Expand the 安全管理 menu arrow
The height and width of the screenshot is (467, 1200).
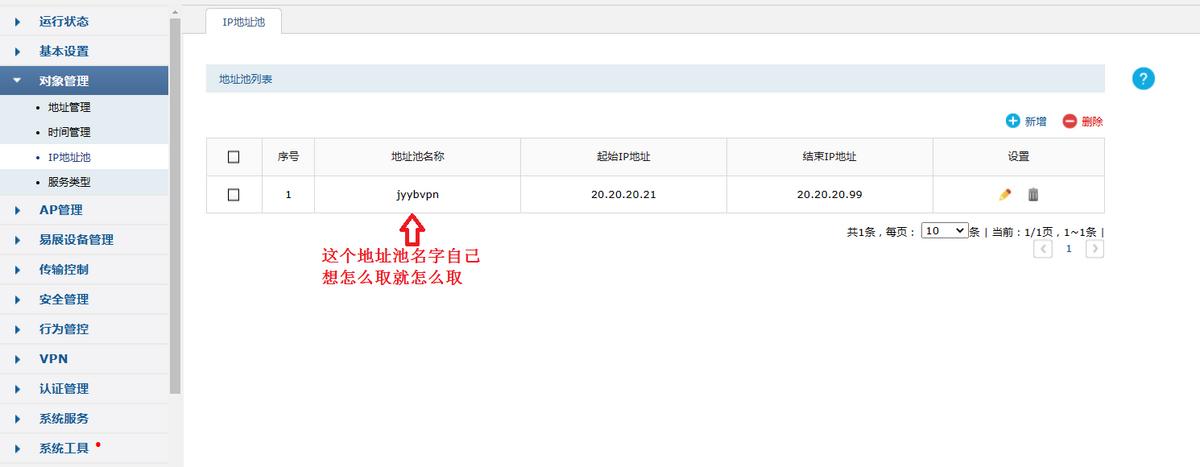(x=17, y=299)
